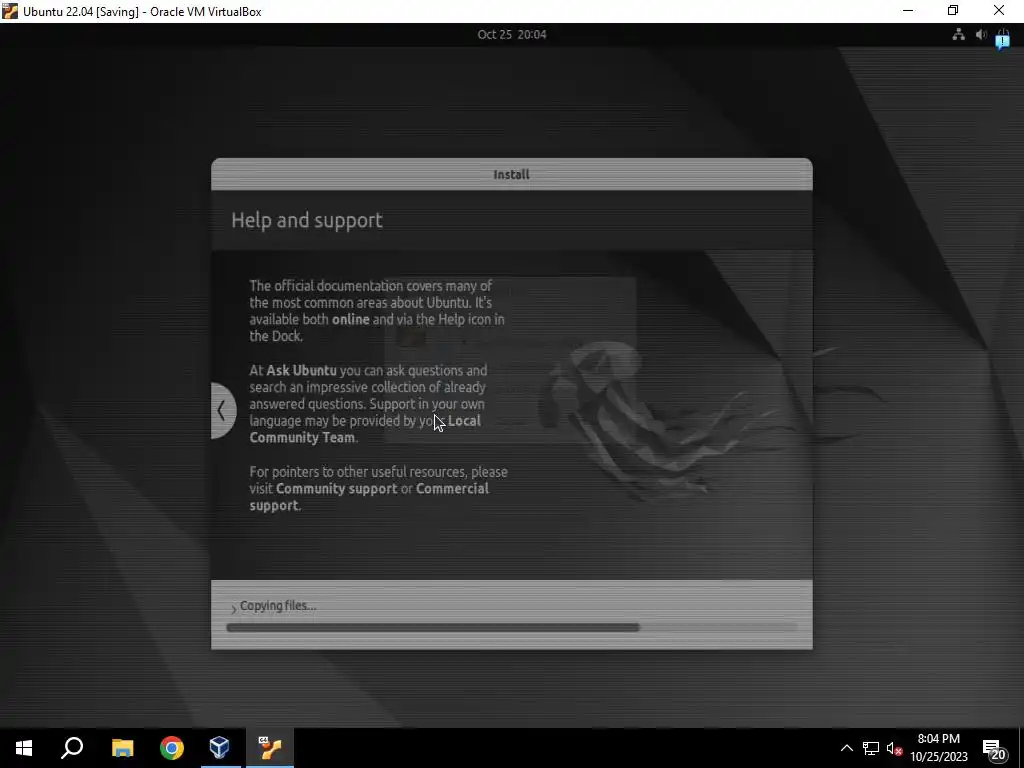The height and width of the screenshot is (768, 1024).
Task: Click the VirtualBox window title icon
Action: 10,11
